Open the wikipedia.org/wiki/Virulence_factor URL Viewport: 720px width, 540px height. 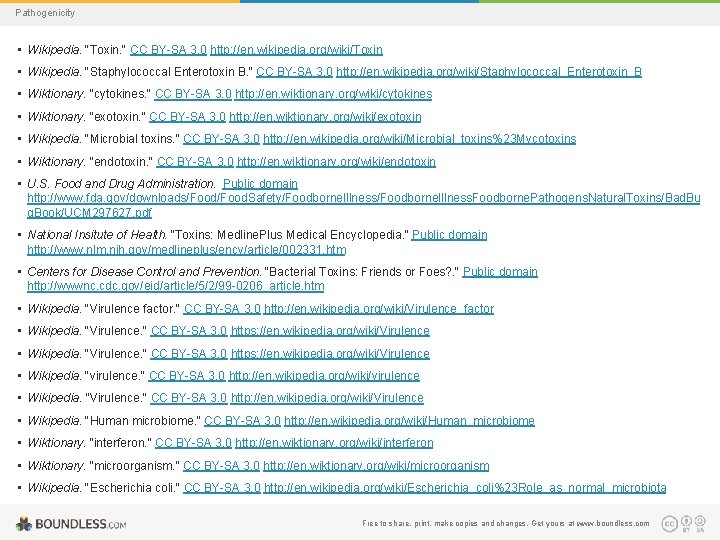pyautogui.click(x=379, y=309)
